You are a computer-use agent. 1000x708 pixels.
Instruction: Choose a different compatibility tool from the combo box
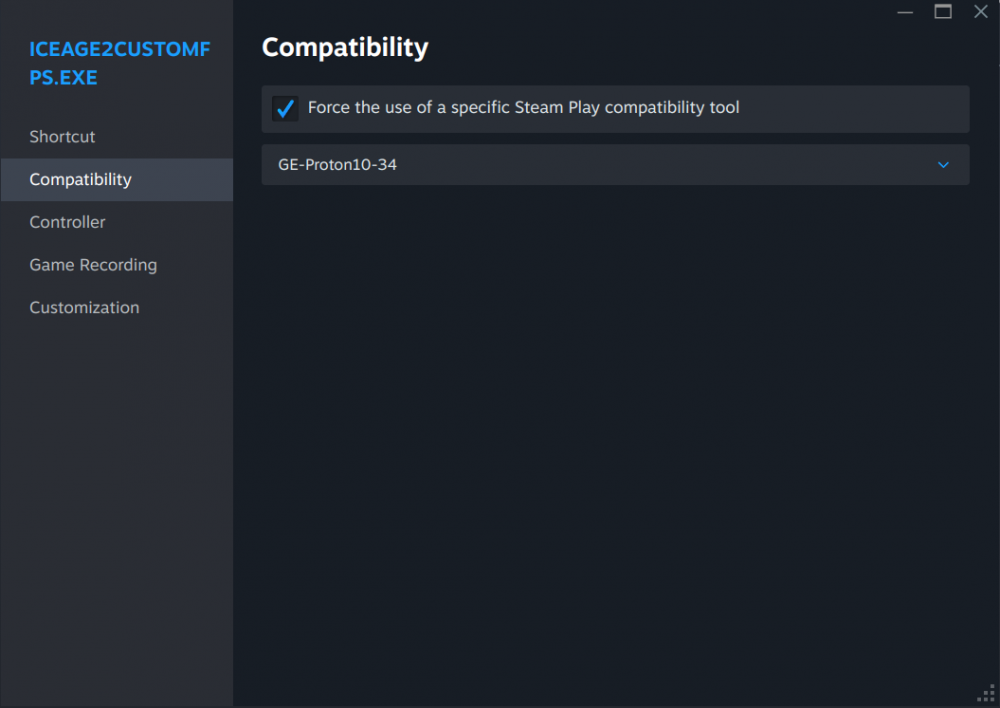click(615, 164)
